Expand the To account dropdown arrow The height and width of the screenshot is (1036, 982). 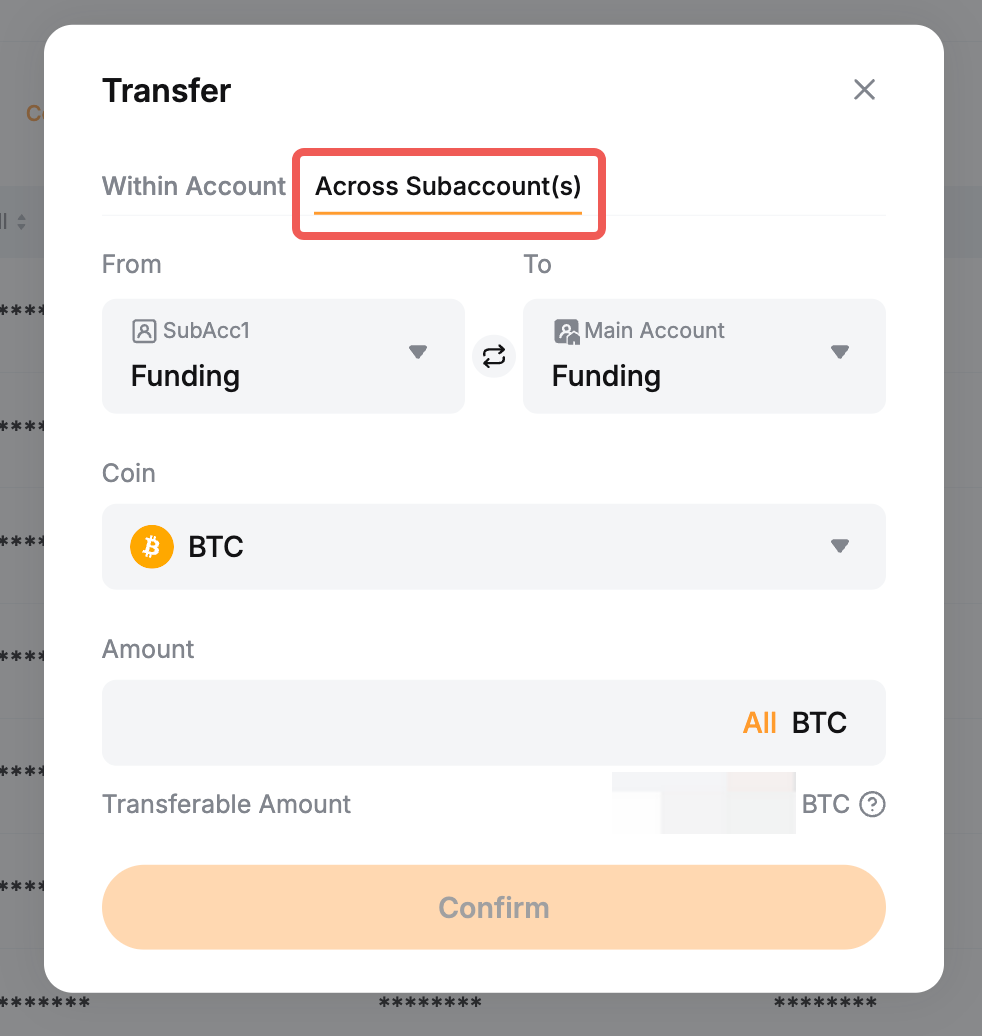pos(840,352)
